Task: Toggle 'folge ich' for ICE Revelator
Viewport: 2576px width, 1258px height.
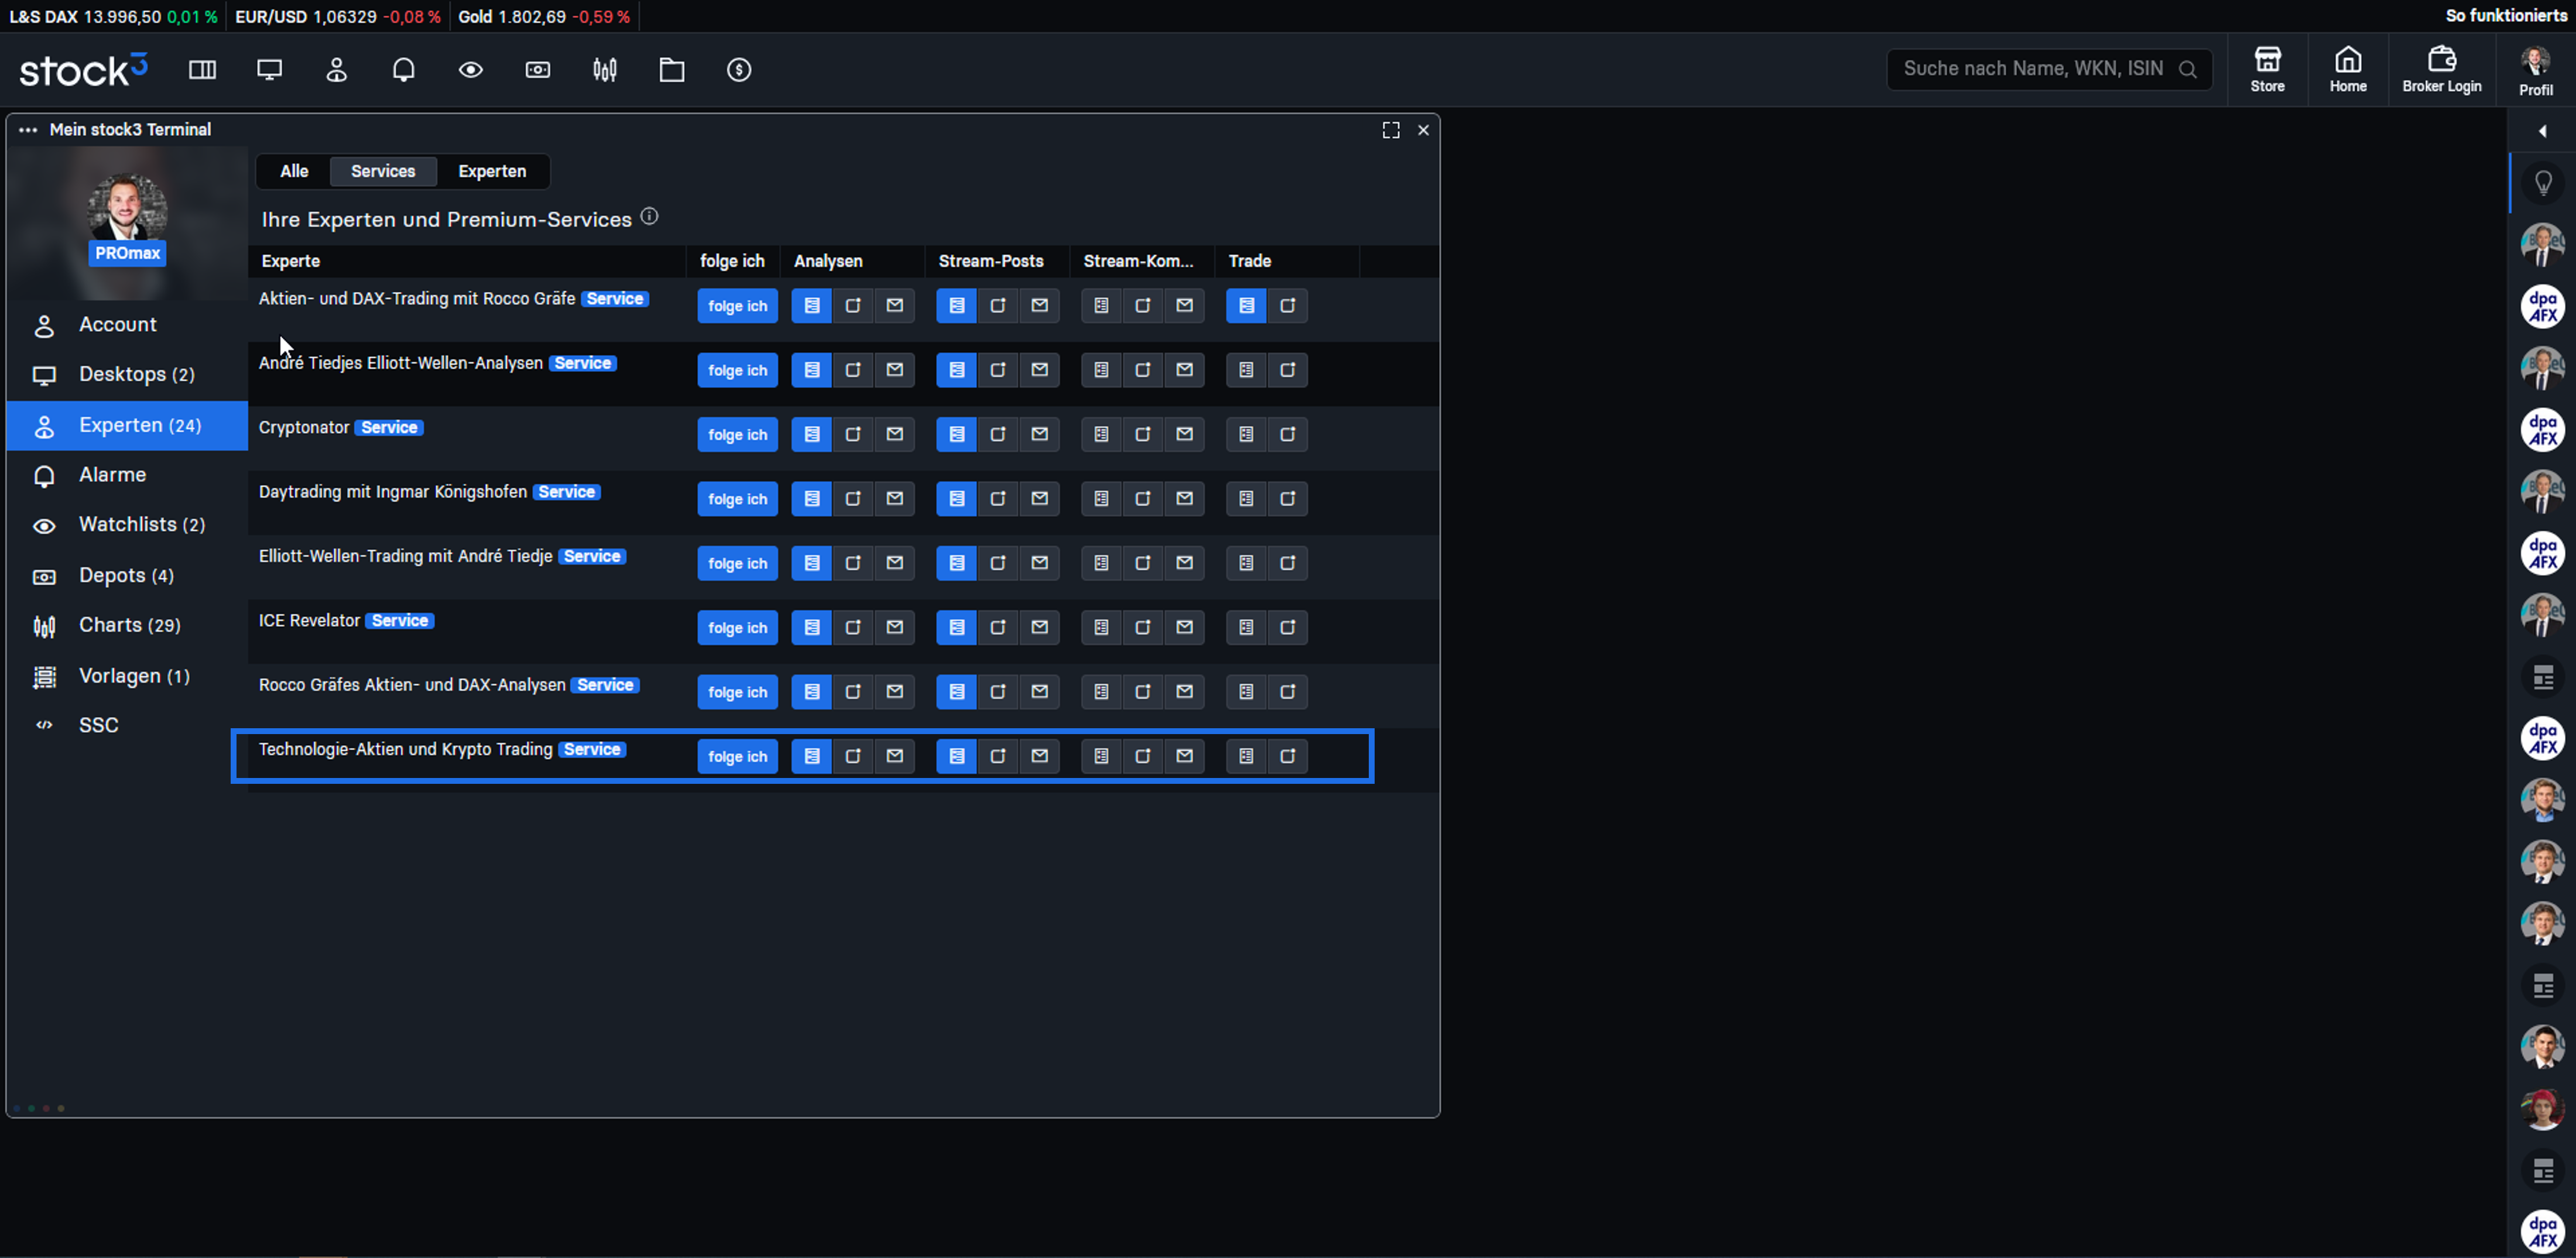Action: pyautogui.click(x=737, y=628)
